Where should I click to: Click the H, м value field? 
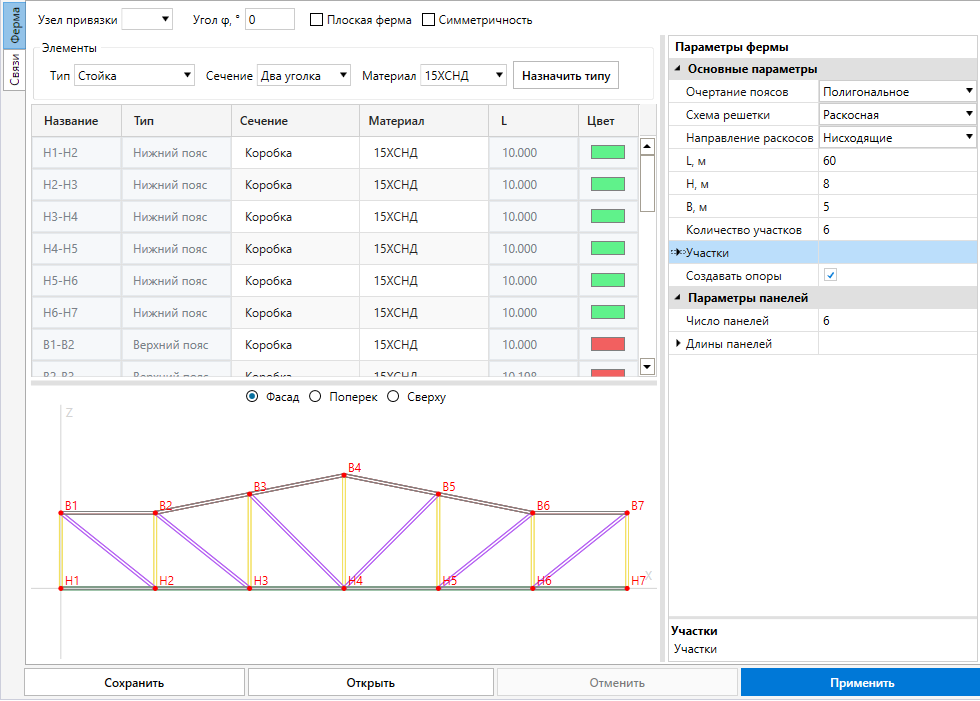pos(898,184)
